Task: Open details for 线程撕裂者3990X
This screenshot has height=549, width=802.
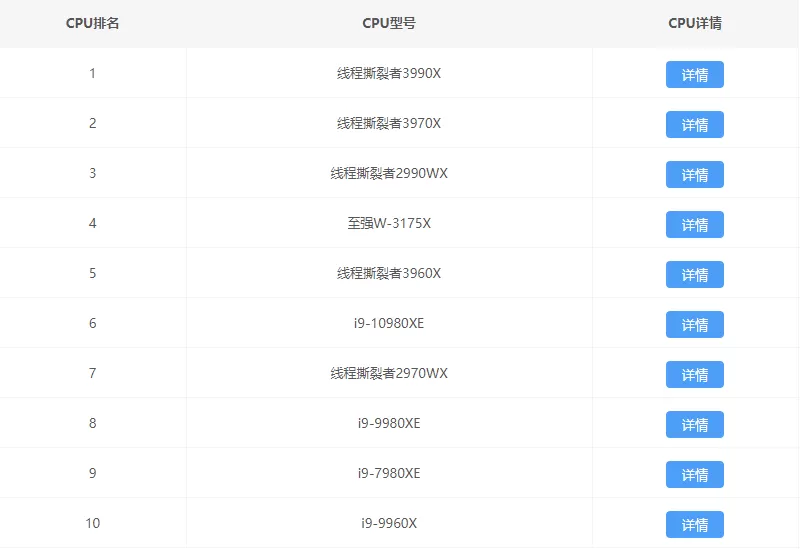Action: pos(694,74)
